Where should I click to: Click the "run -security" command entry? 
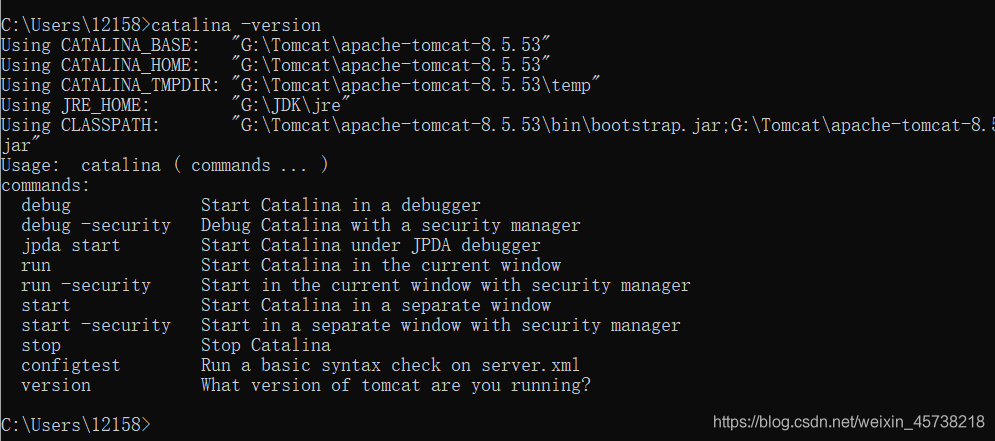(x=85, y=285)
